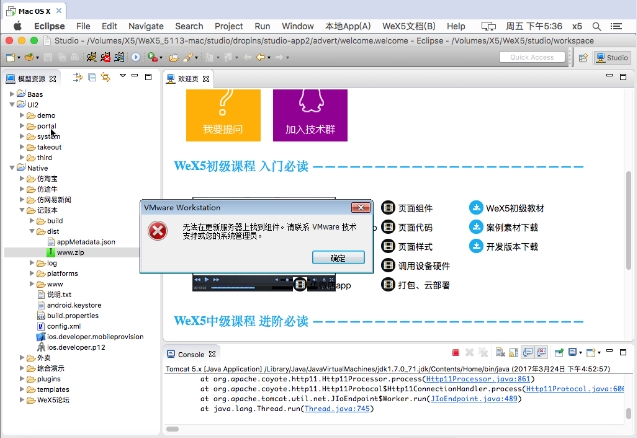Click the Clear Console icon
Image resolution: width=637 pixels, height=438 pixels.
[x=500, y=353]
